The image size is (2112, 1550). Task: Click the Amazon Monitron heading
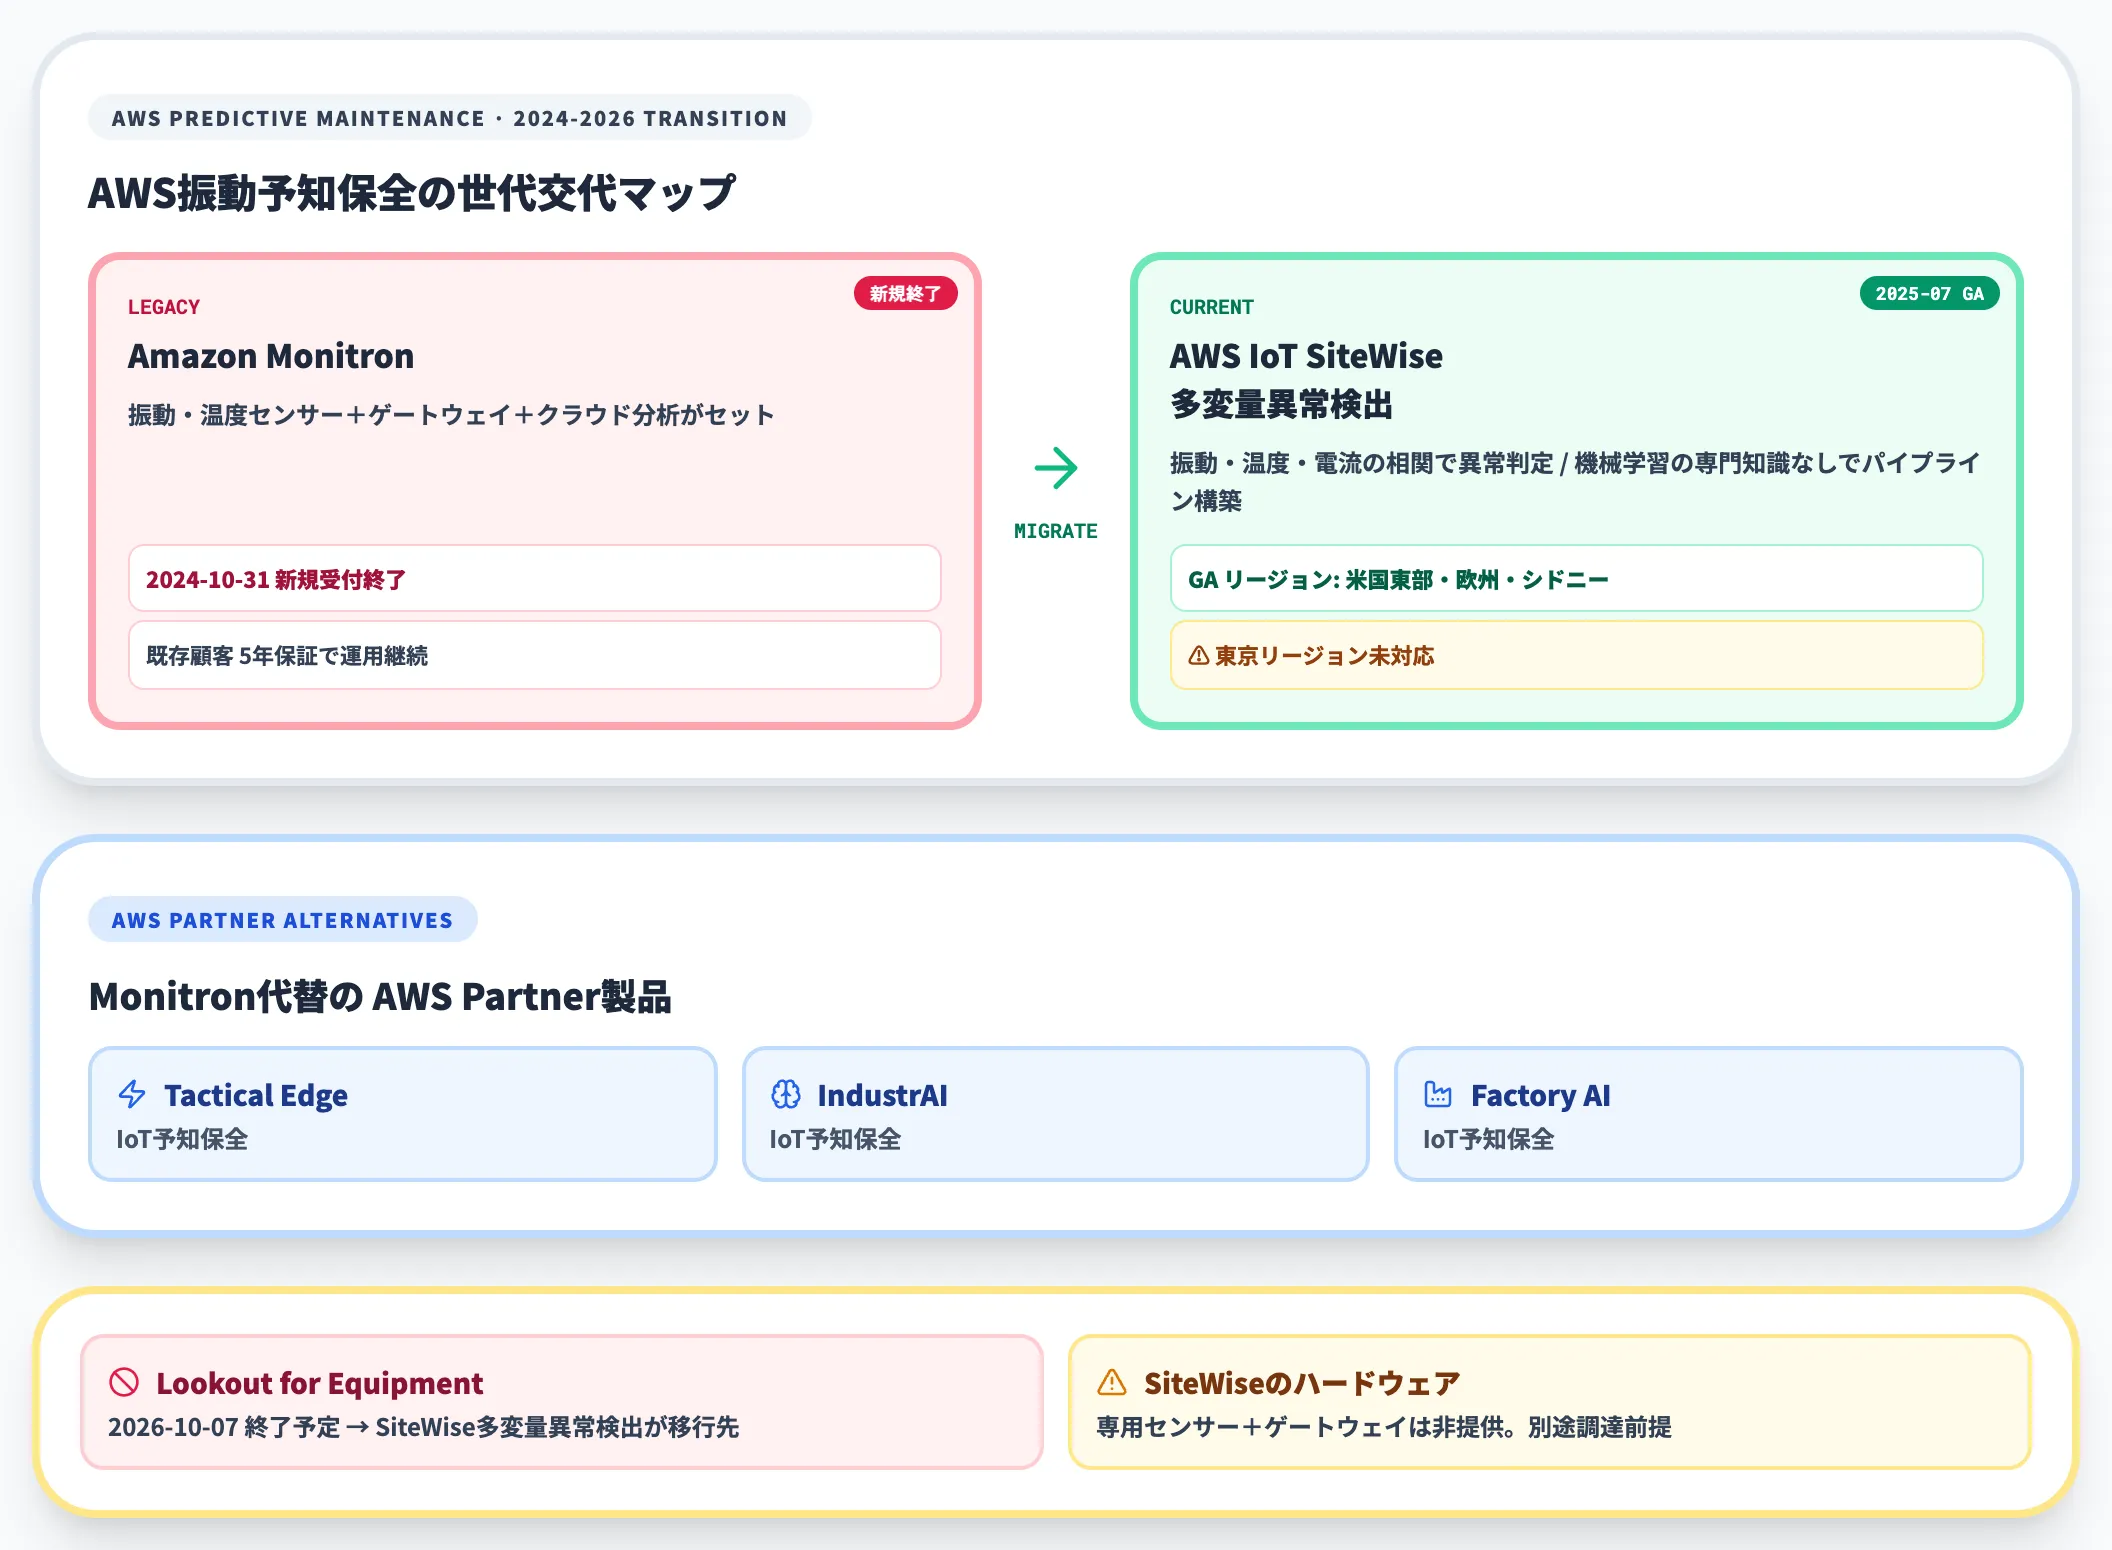pos(270,356)
